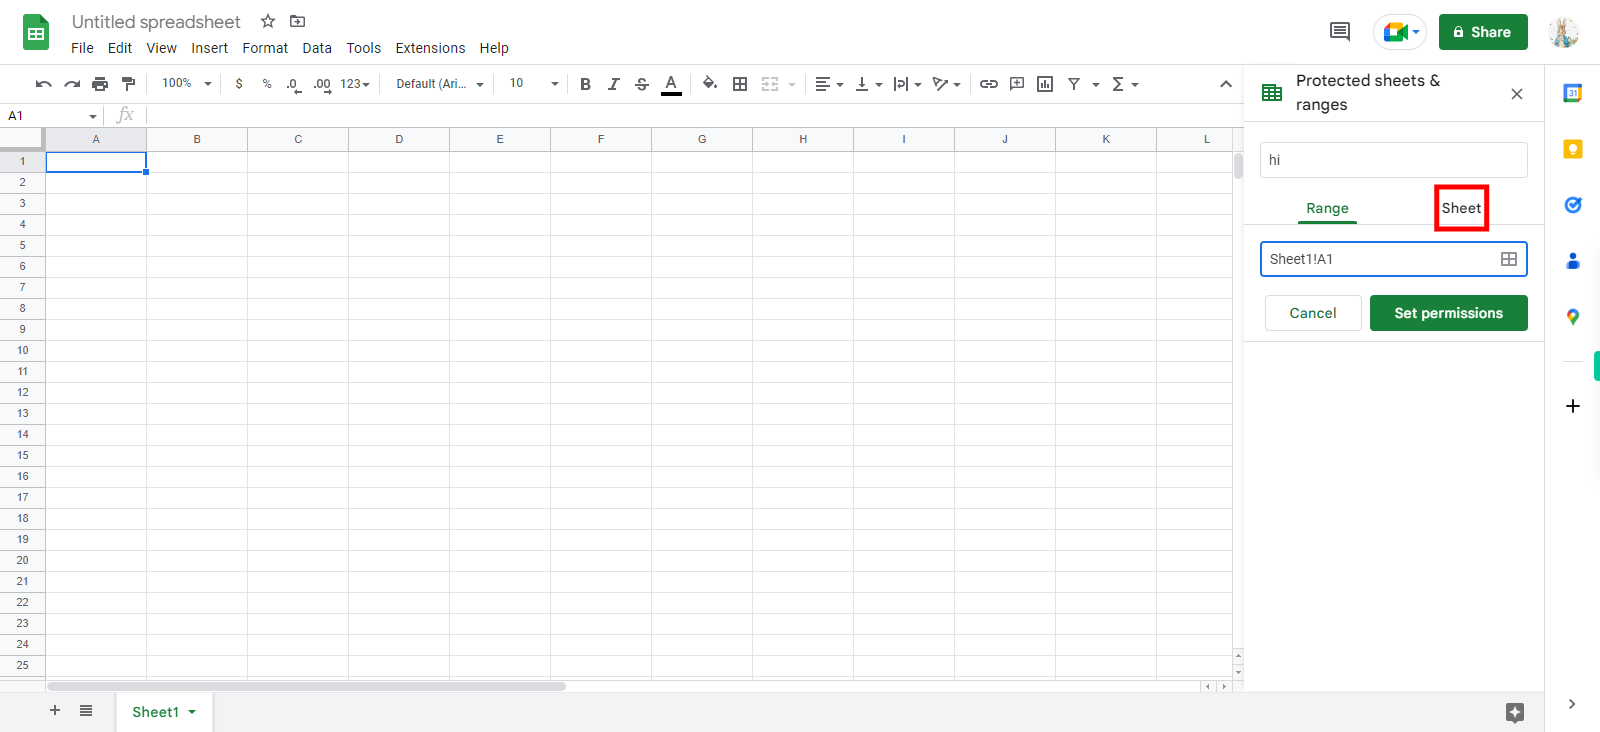
Task: Click the create filter icon
Action: click(x=1074, y=84)
